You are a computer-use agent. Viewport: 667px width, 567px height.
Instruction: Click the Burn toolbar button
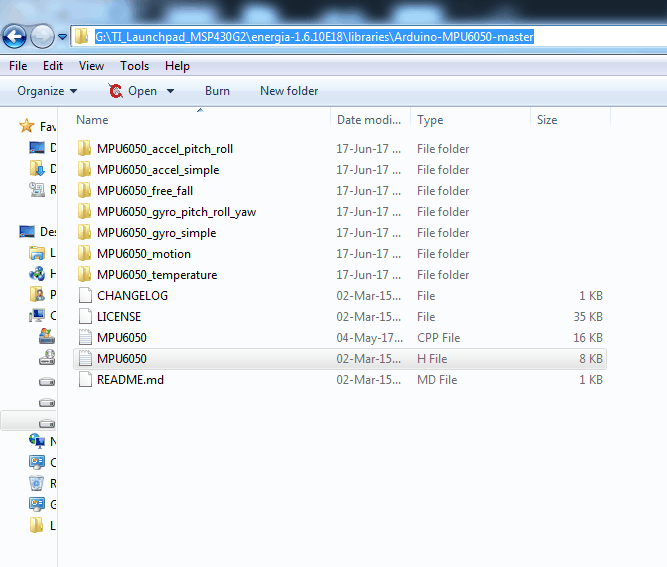pyautogui.click(x=217, y=91)
